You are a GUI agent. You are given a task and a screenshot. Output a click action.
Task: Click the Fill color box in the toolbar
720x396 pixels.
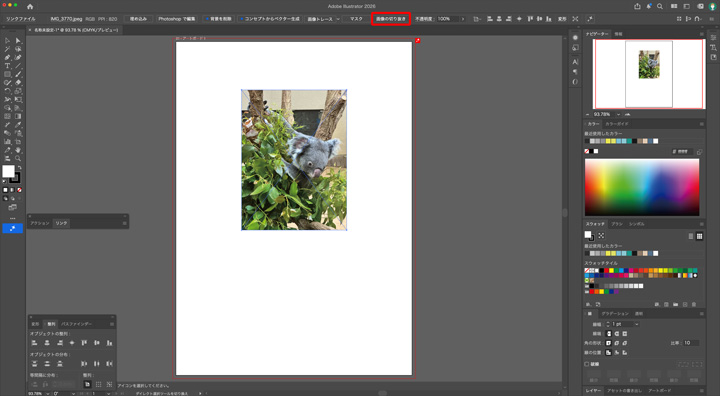point(8,171)
